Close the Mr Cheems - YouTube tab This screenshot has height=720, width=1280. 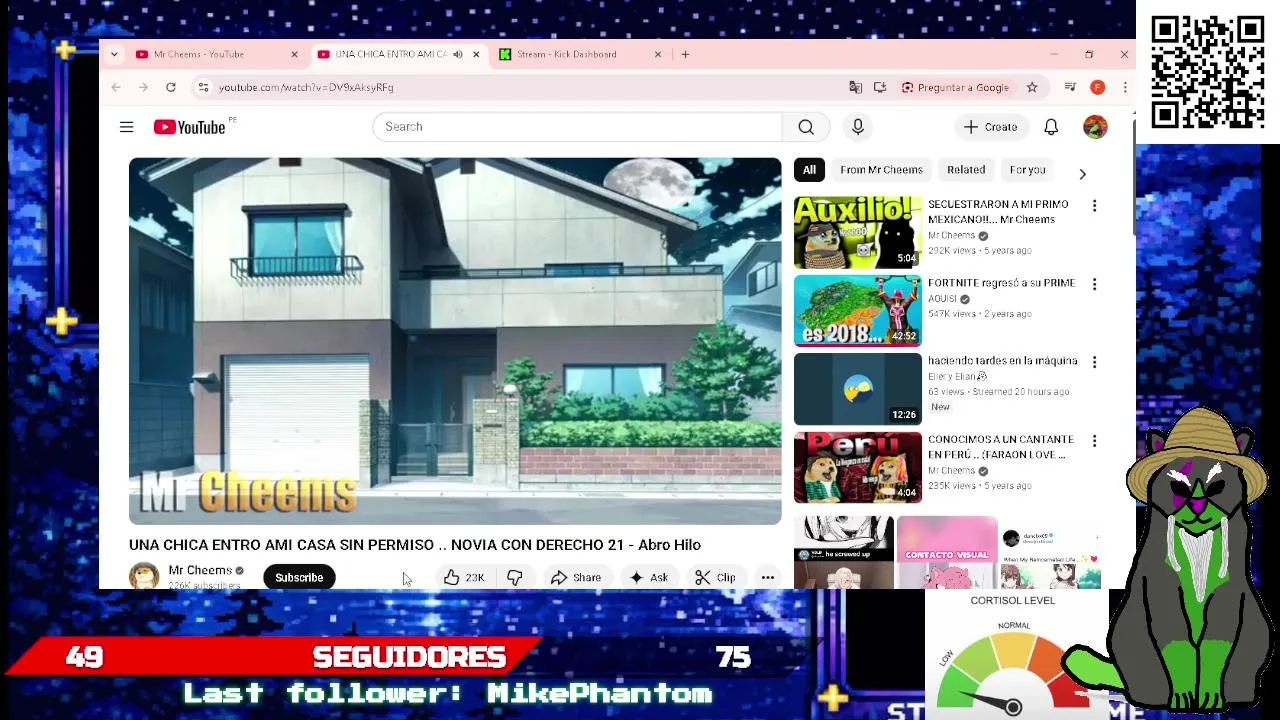[294, 54]
